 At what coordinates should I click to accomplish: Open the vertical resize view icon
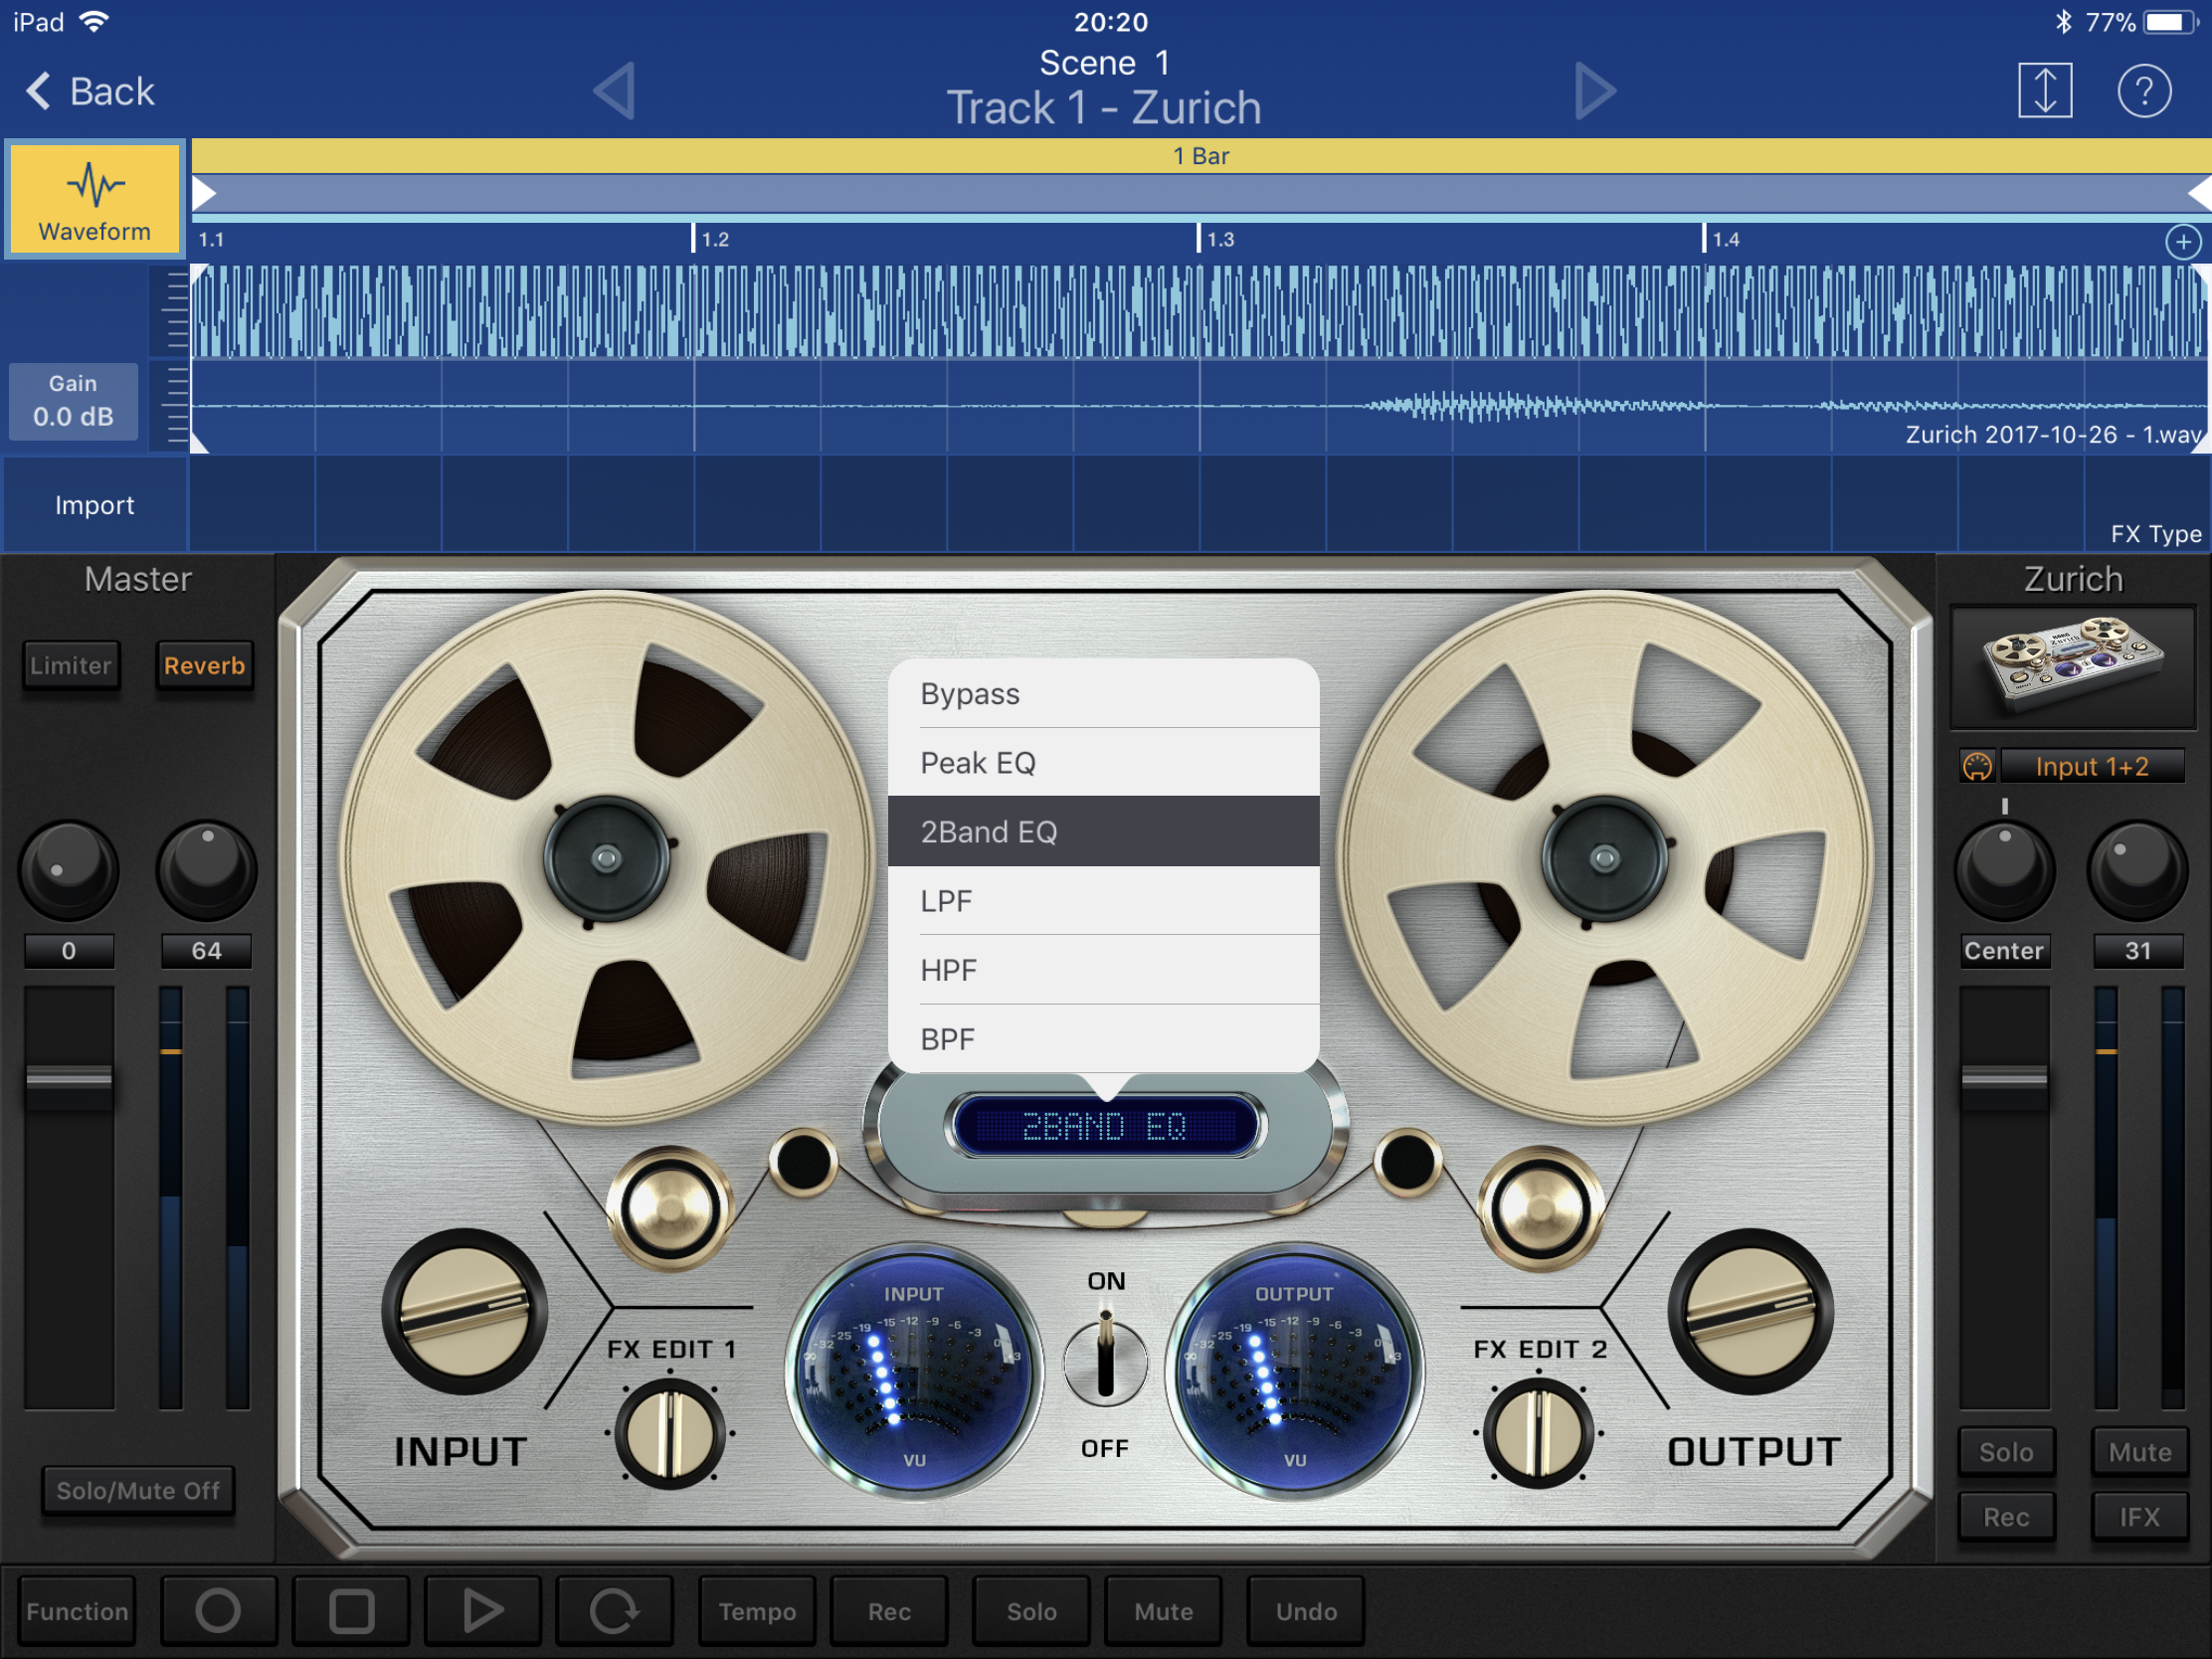(x=2044, y=91)
